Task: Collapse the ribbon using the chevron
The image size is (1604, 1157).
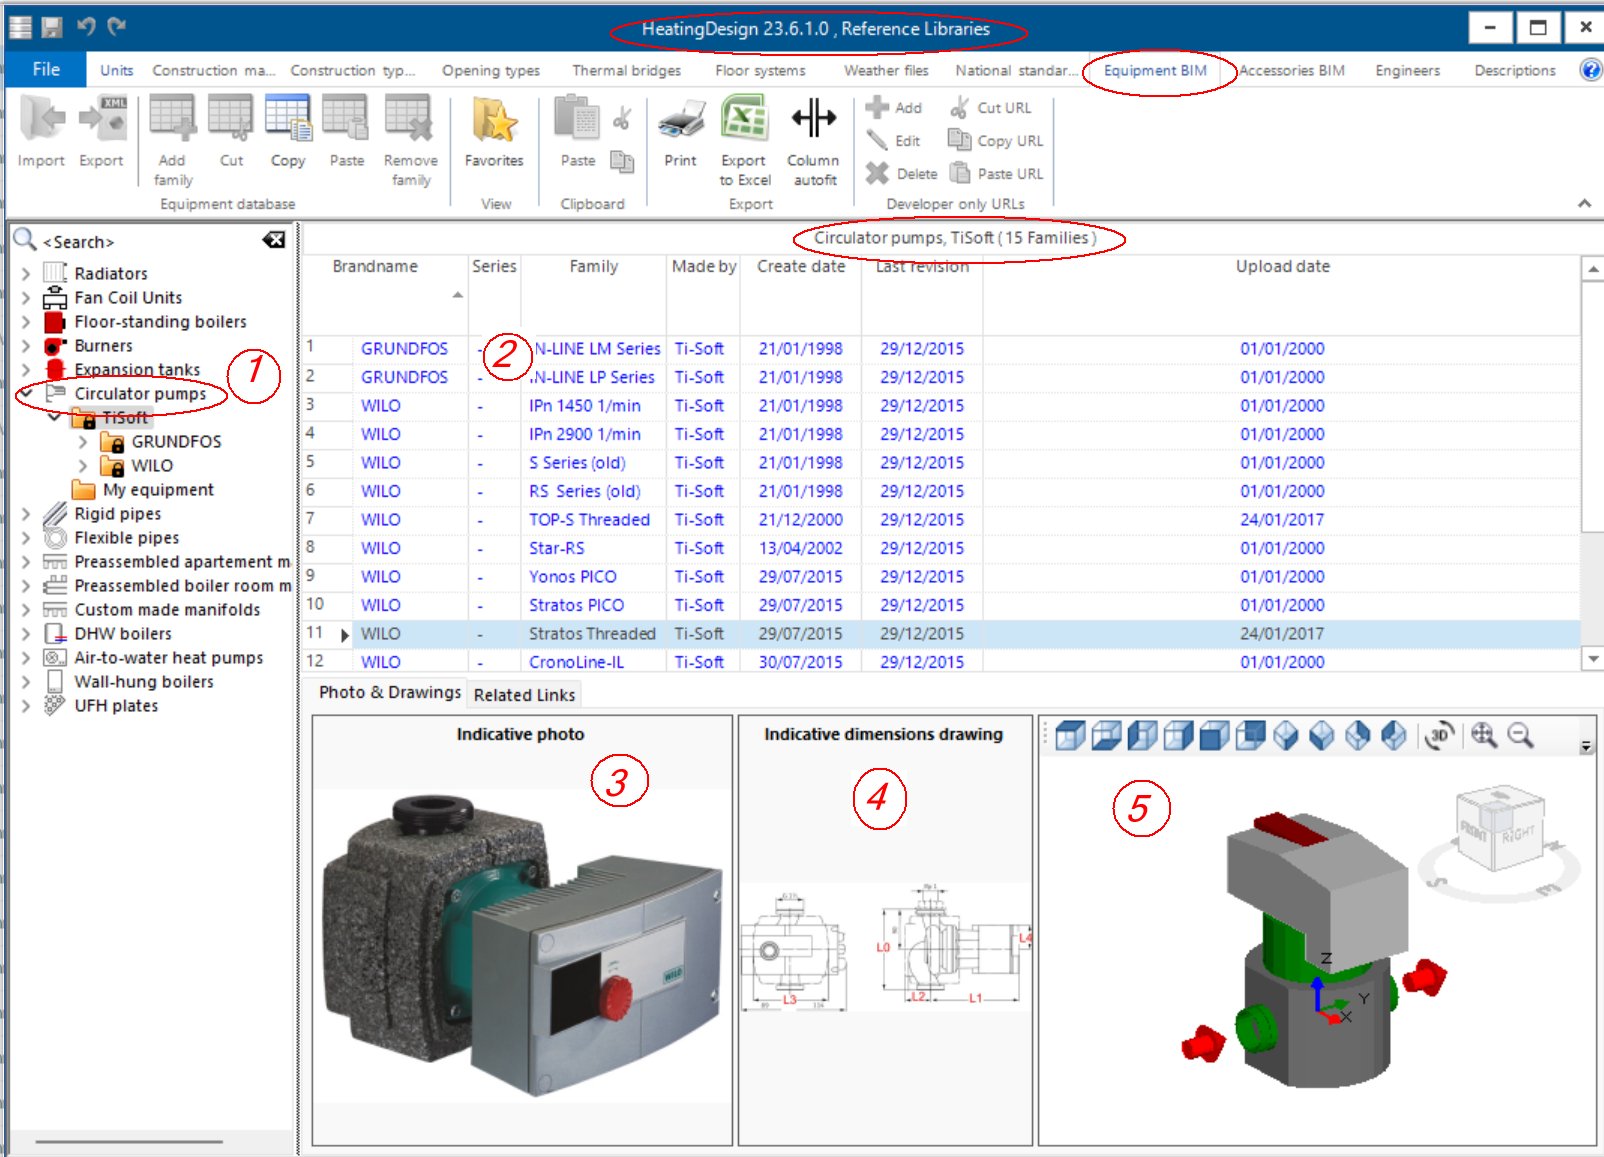Action: pyautogui.click(x=1585, y=203)
